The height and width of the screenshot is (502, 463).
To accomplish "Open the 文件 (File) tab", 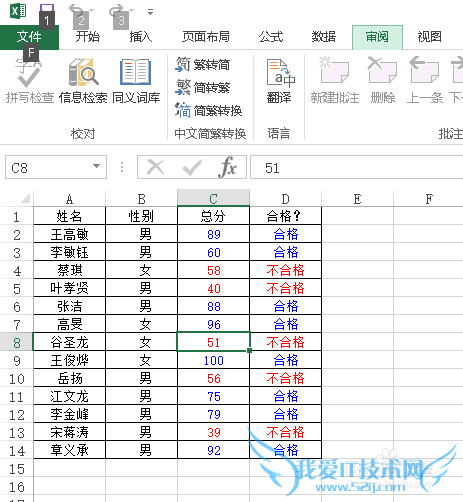I will (x=29, y=37).
